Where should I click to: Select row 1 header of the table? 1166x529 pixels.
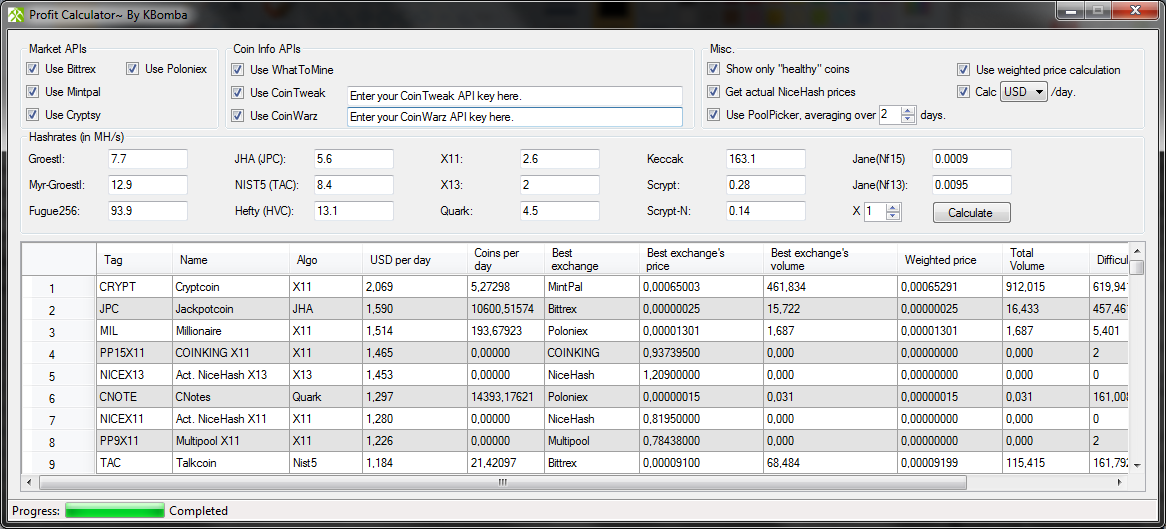(x=59, y=287)
